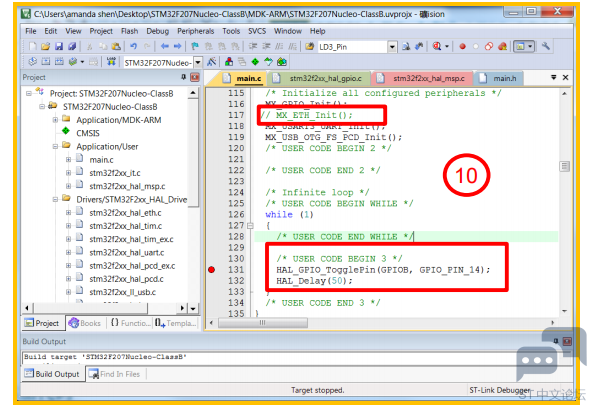Indent the selected lines icon
The image size is (595, 410).
(x=253, y=46)
